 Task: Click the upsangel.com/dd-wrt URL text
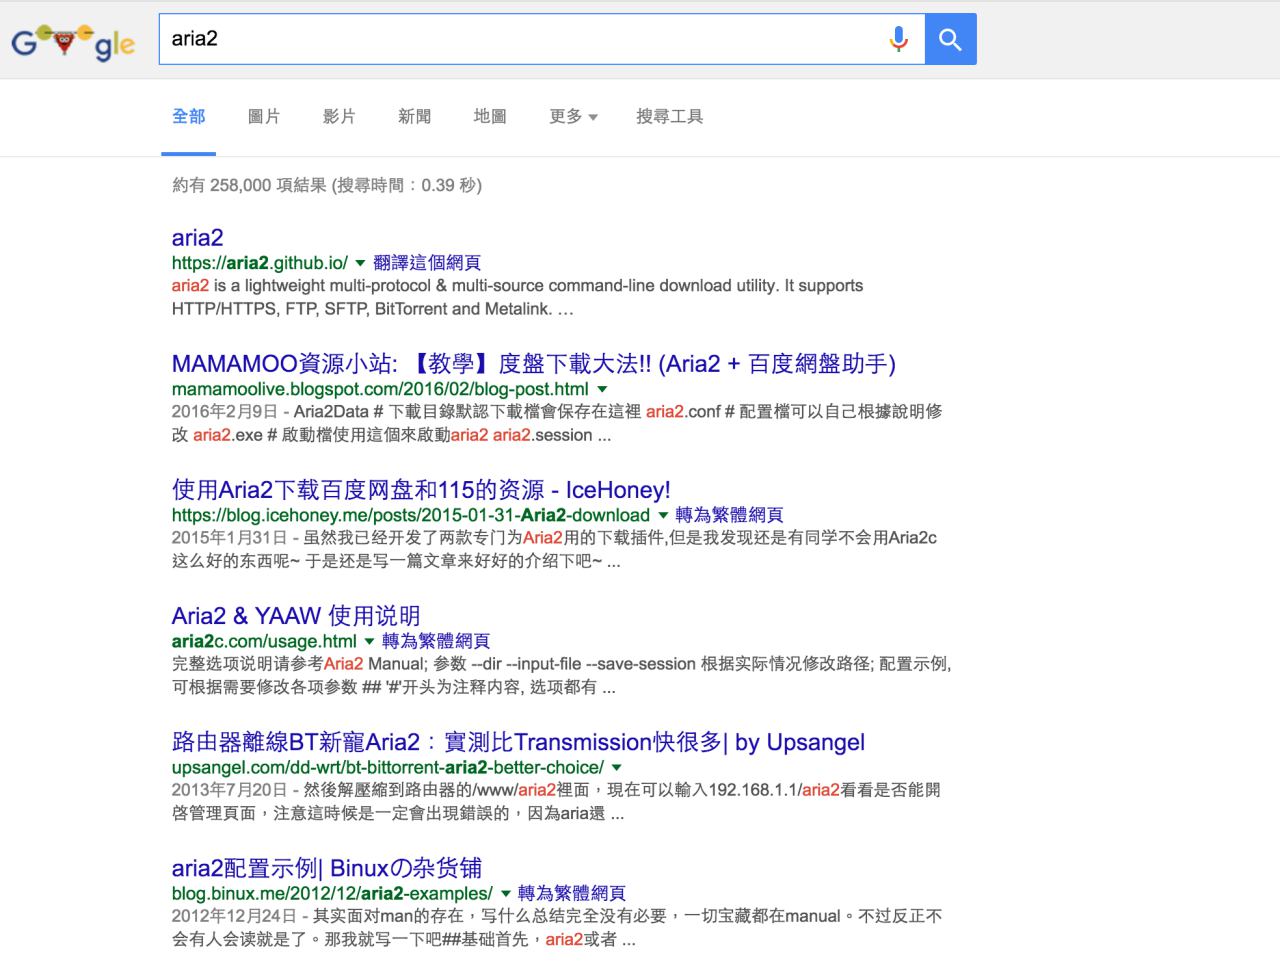tap(388, 767)
